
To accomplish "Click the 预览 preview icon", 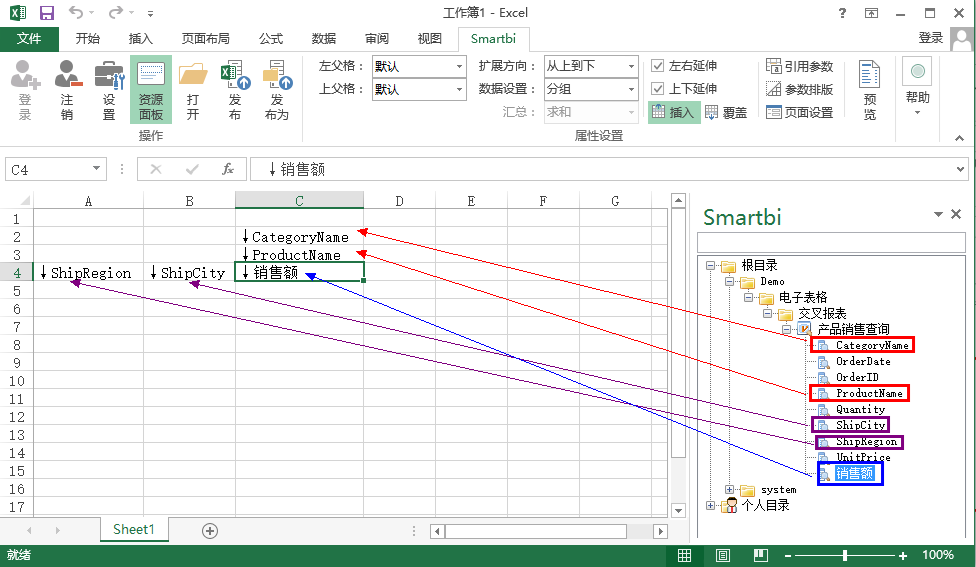I will tap(870, 90).
